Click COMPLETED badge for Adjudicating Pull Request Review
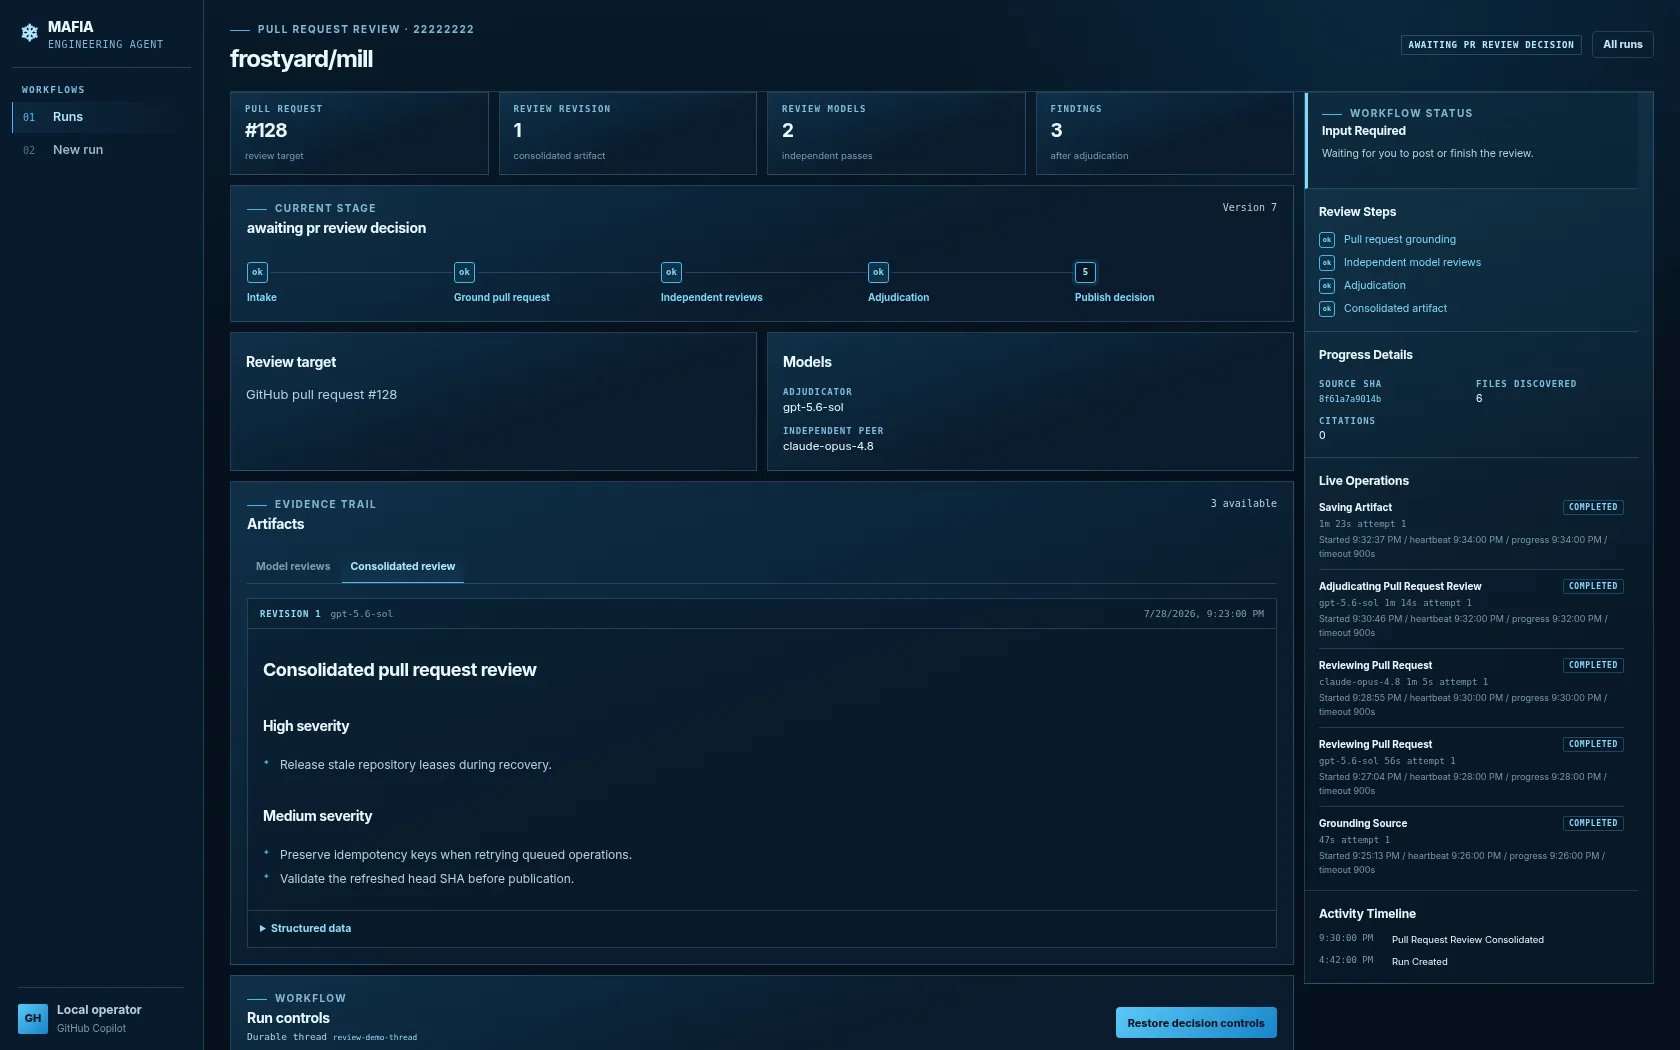 click(1593, 586)
